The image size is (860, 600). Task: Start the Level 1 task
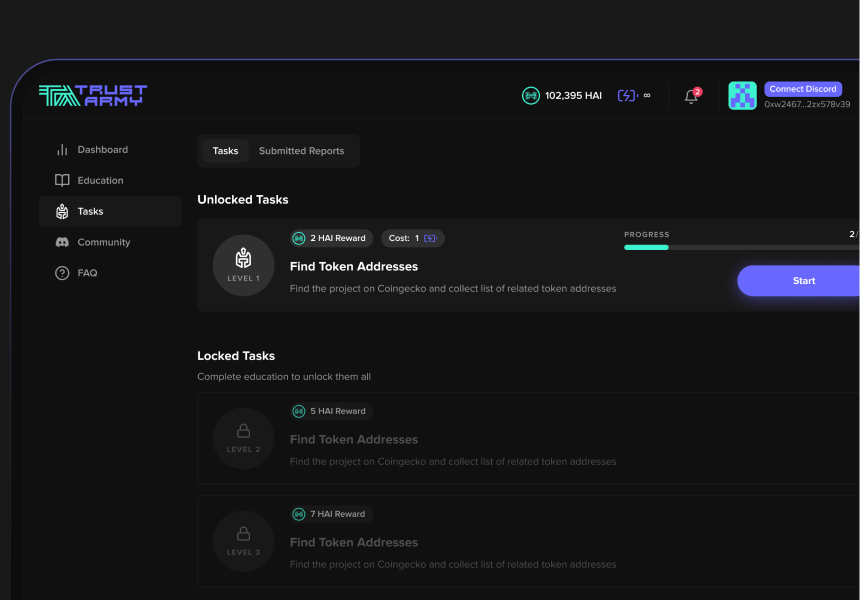click(799, 281)
